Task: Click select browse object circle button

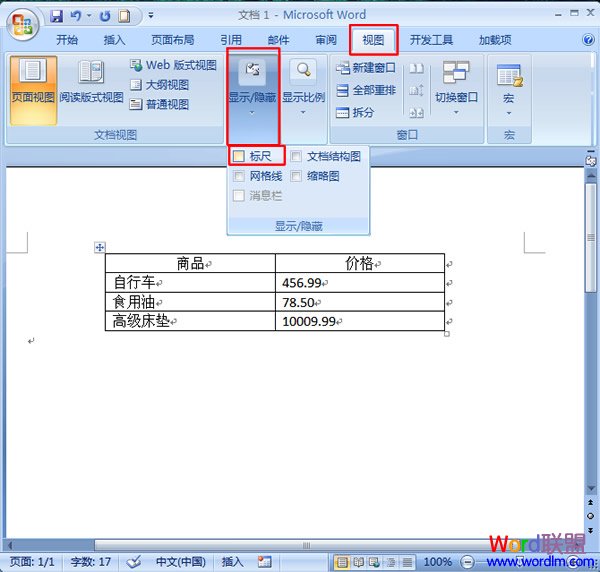Action: tap(590, 516)
